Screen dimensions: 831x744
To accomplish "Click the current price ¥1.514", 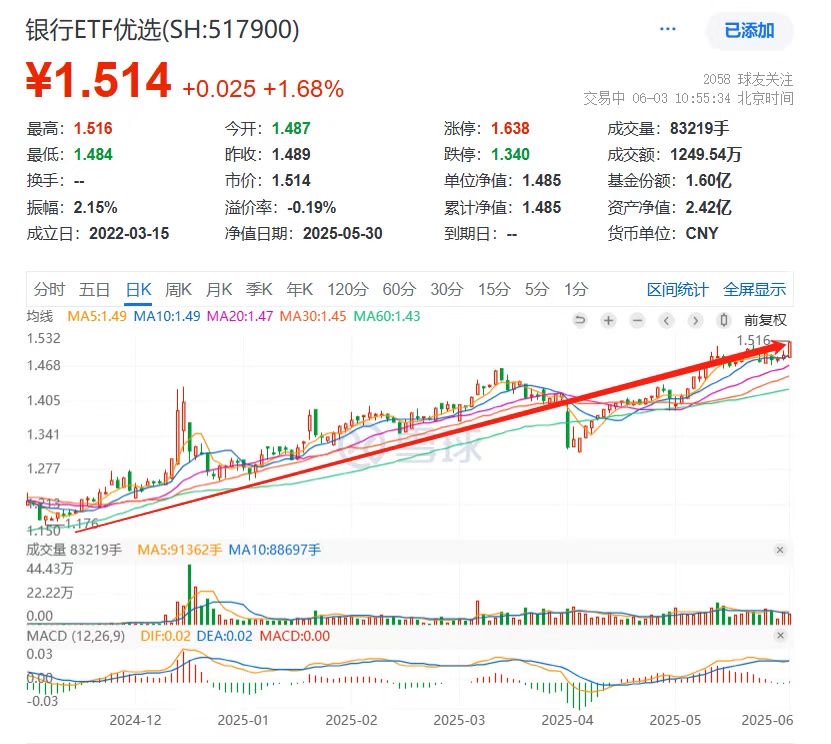I will tap(99, 81).
